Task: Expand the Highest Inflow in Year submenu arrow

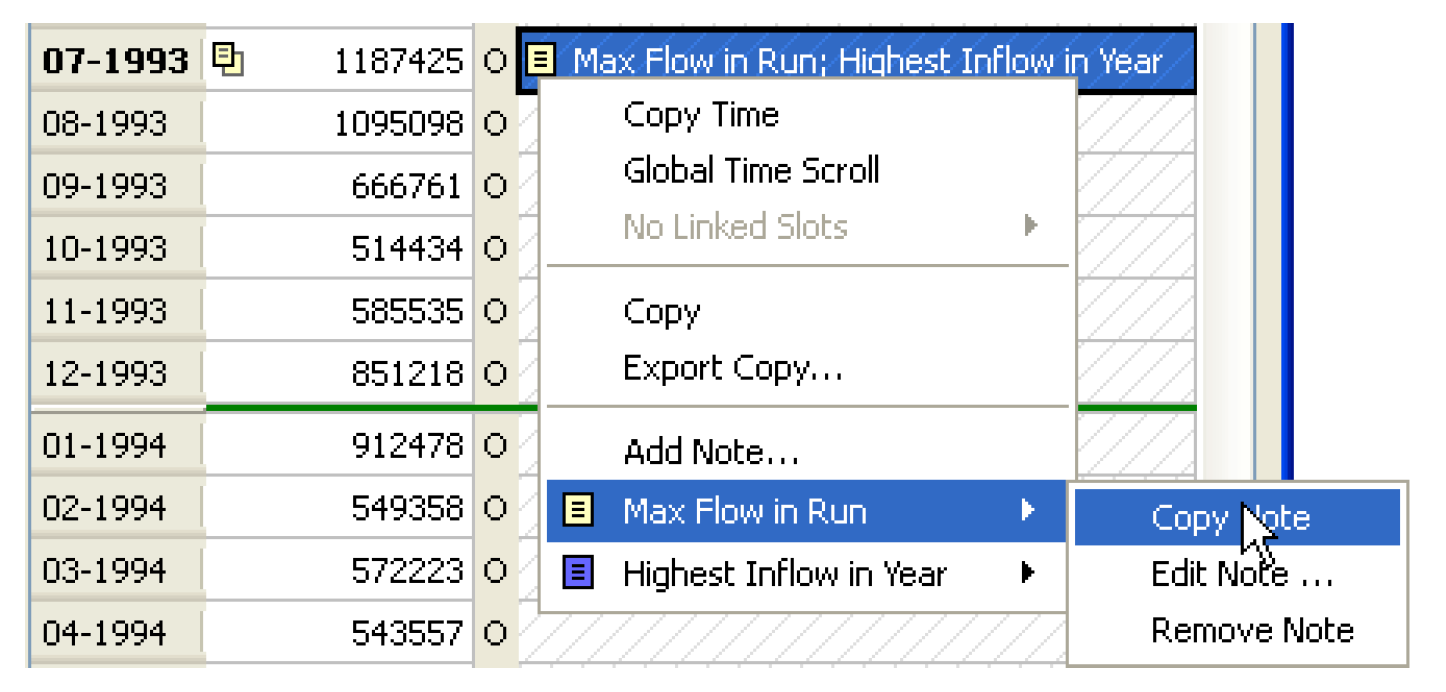Action: [1028, 574]
